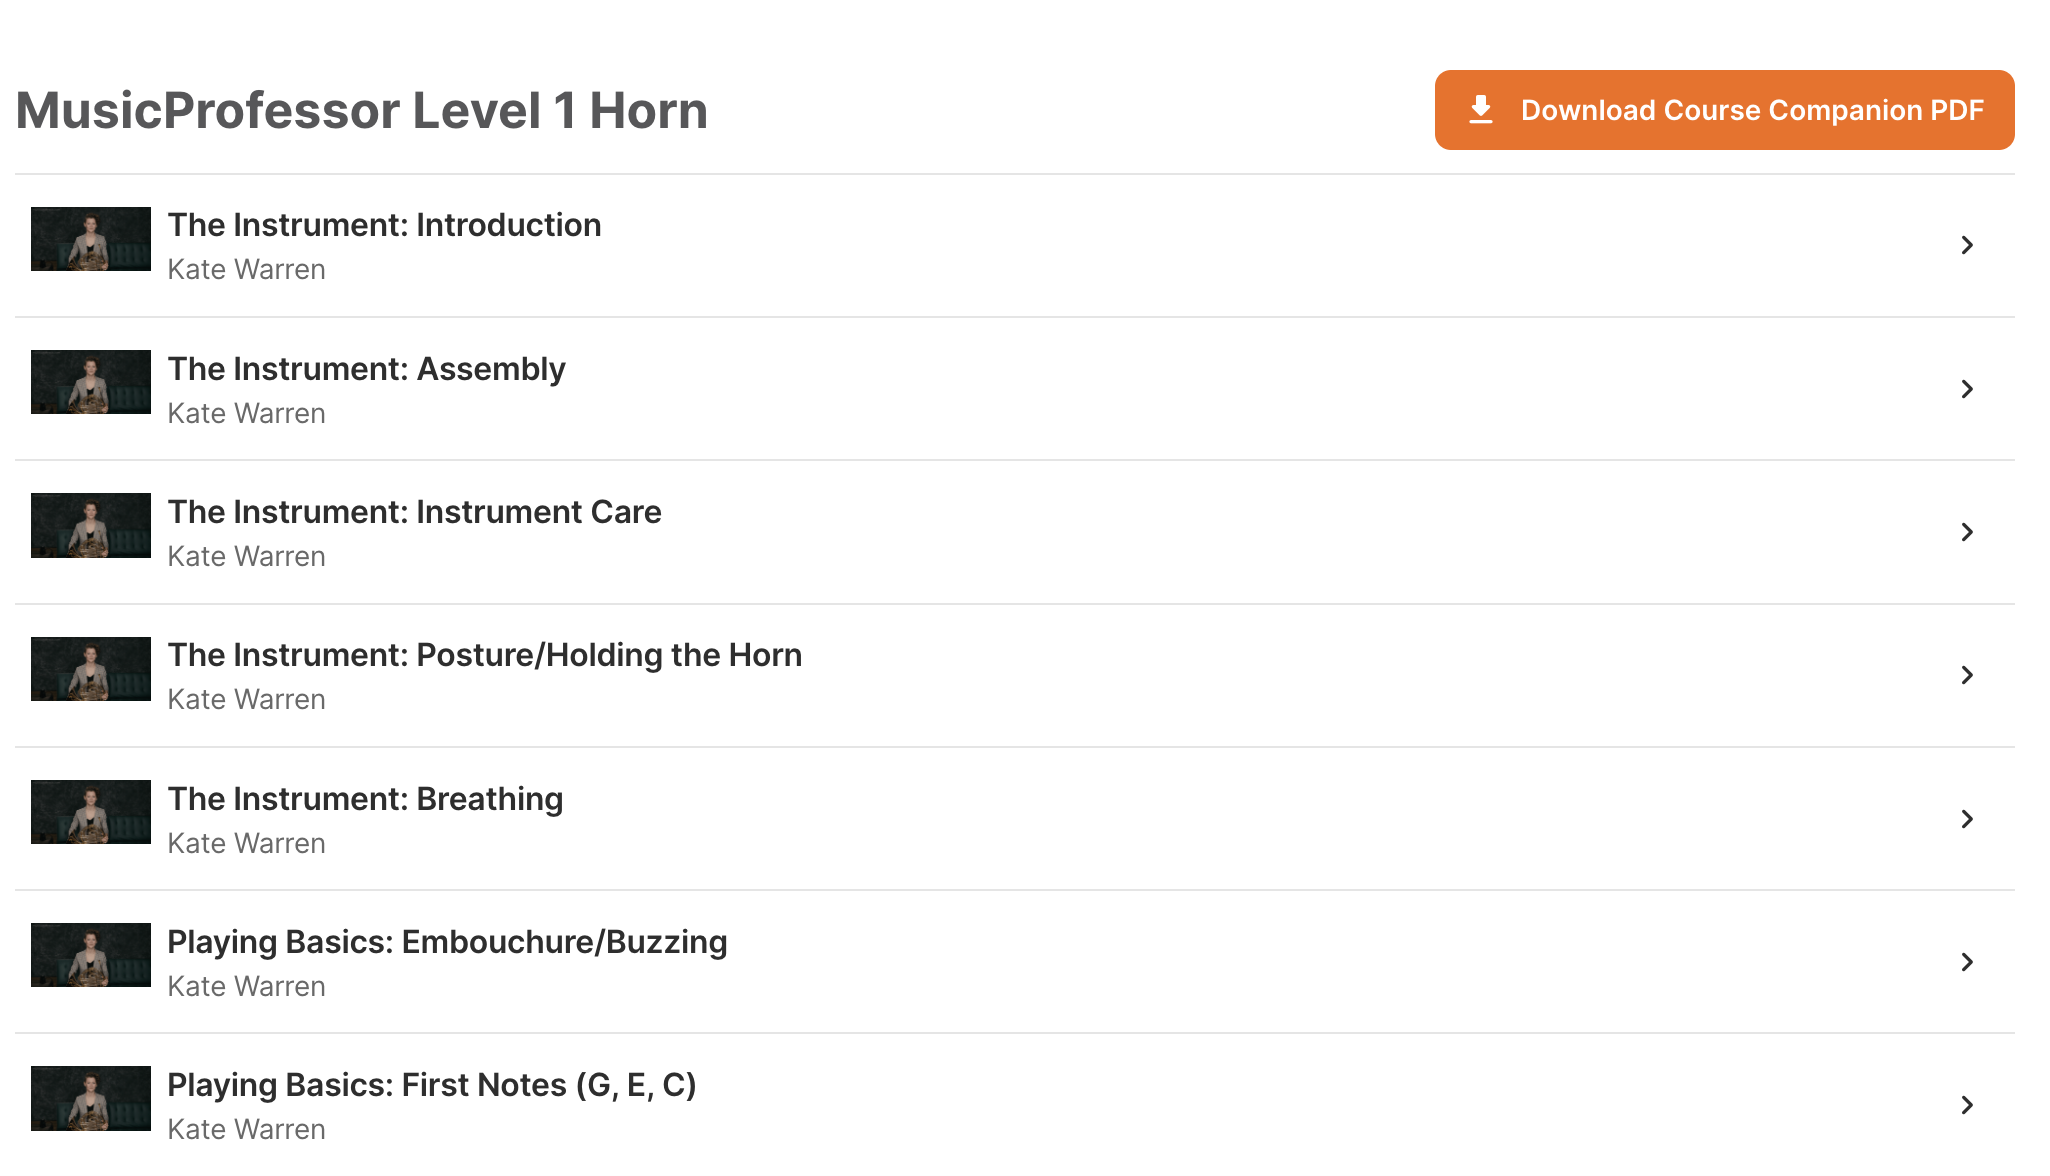2050x1176 pixels.
Task: Open "The Instrument: Introduction" lesson title
Action: pos(384,225)
